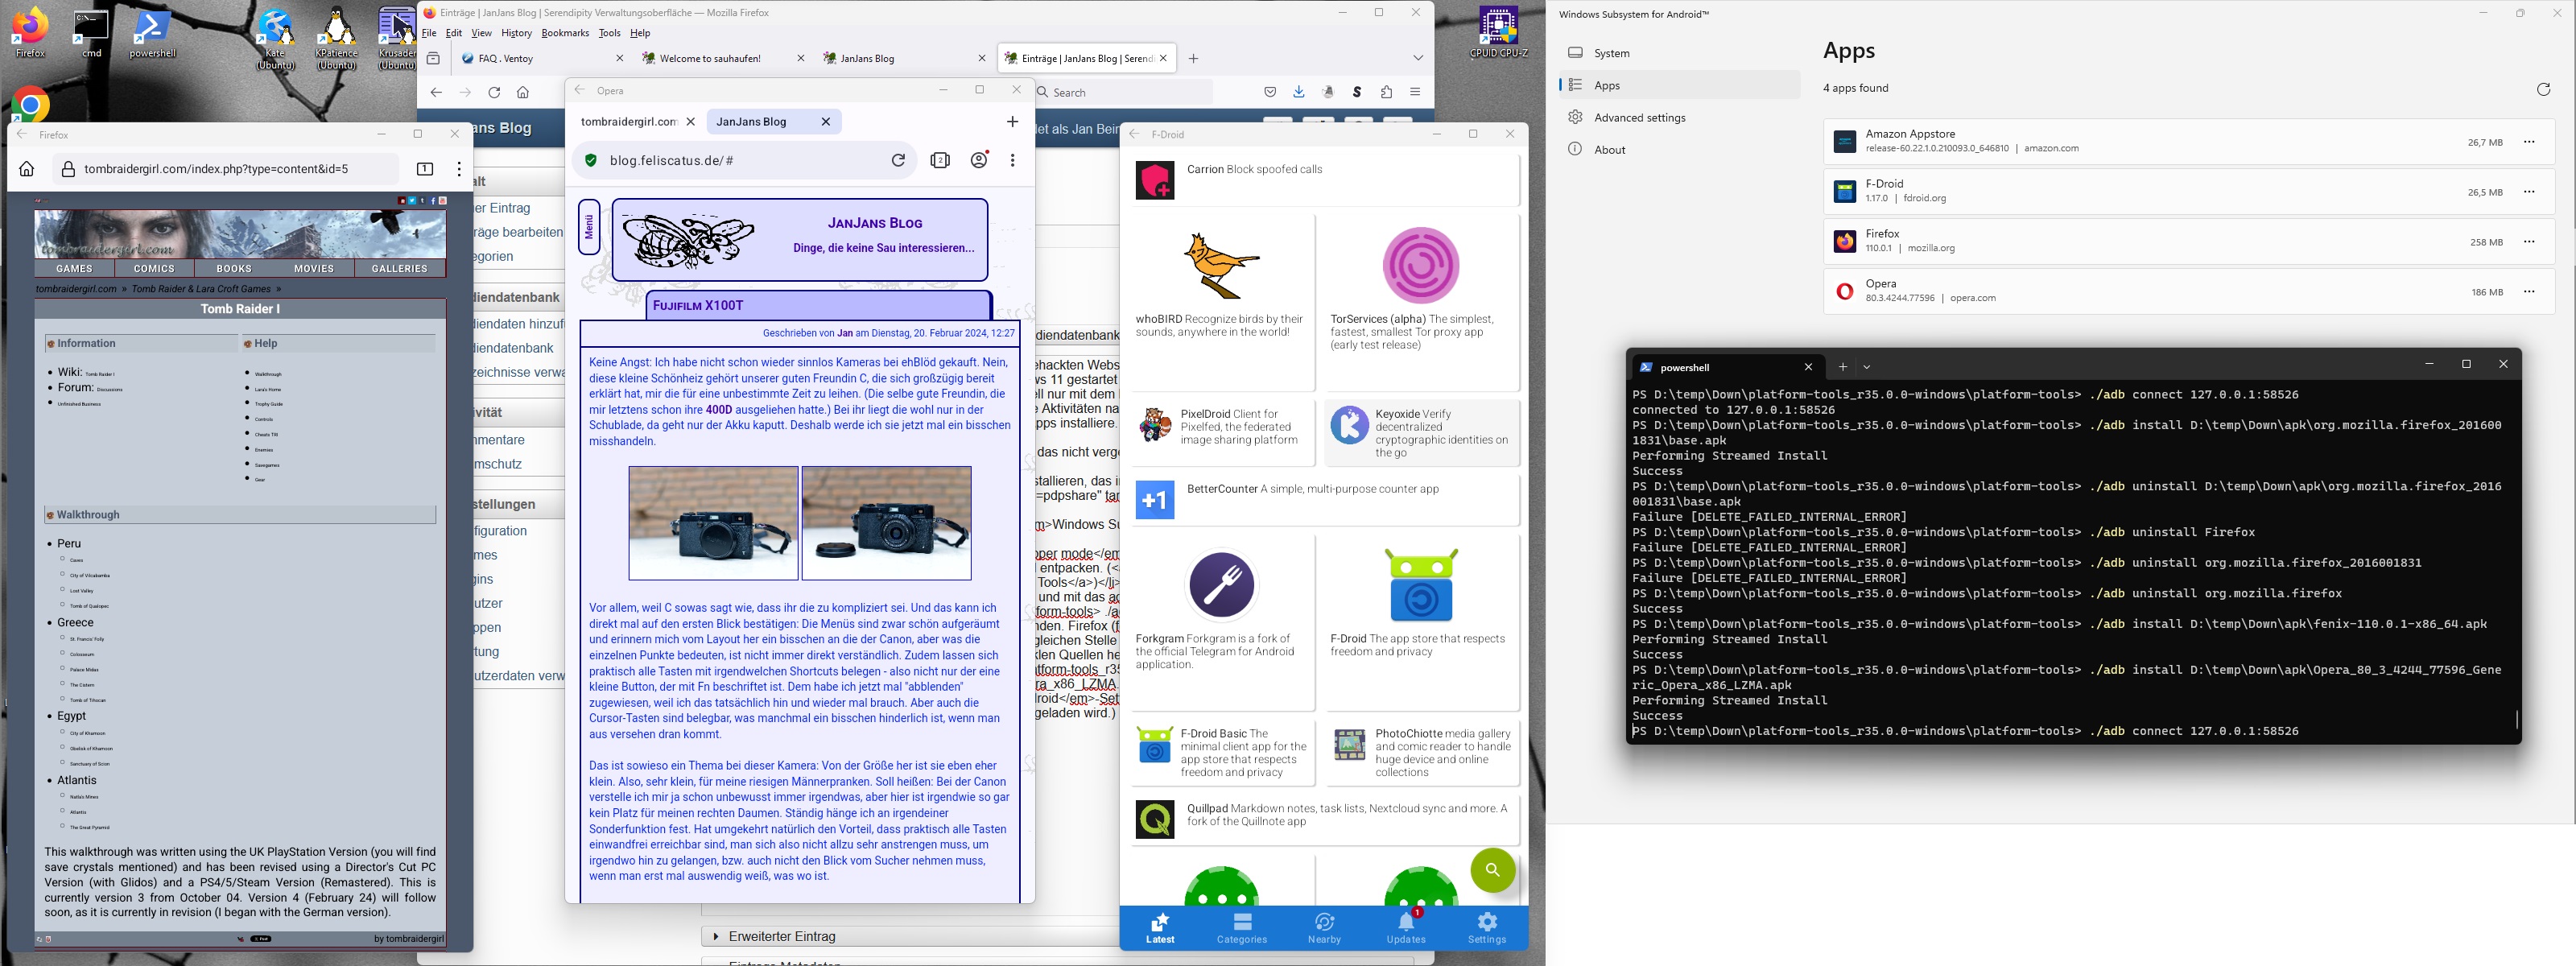2576x966 pixels.
Task: Open more options for Firefox app row
Action: click(2529, 242)
